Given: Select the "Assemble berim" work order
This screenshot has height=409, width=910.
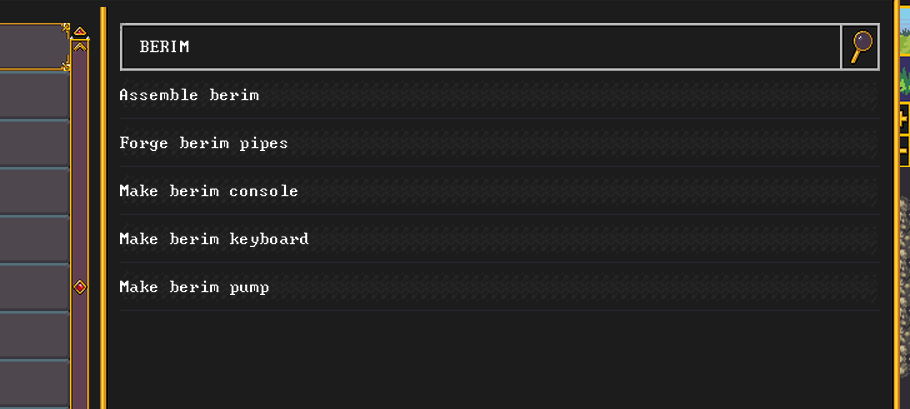Looking at the screenshot, I should tap(189, 95).
